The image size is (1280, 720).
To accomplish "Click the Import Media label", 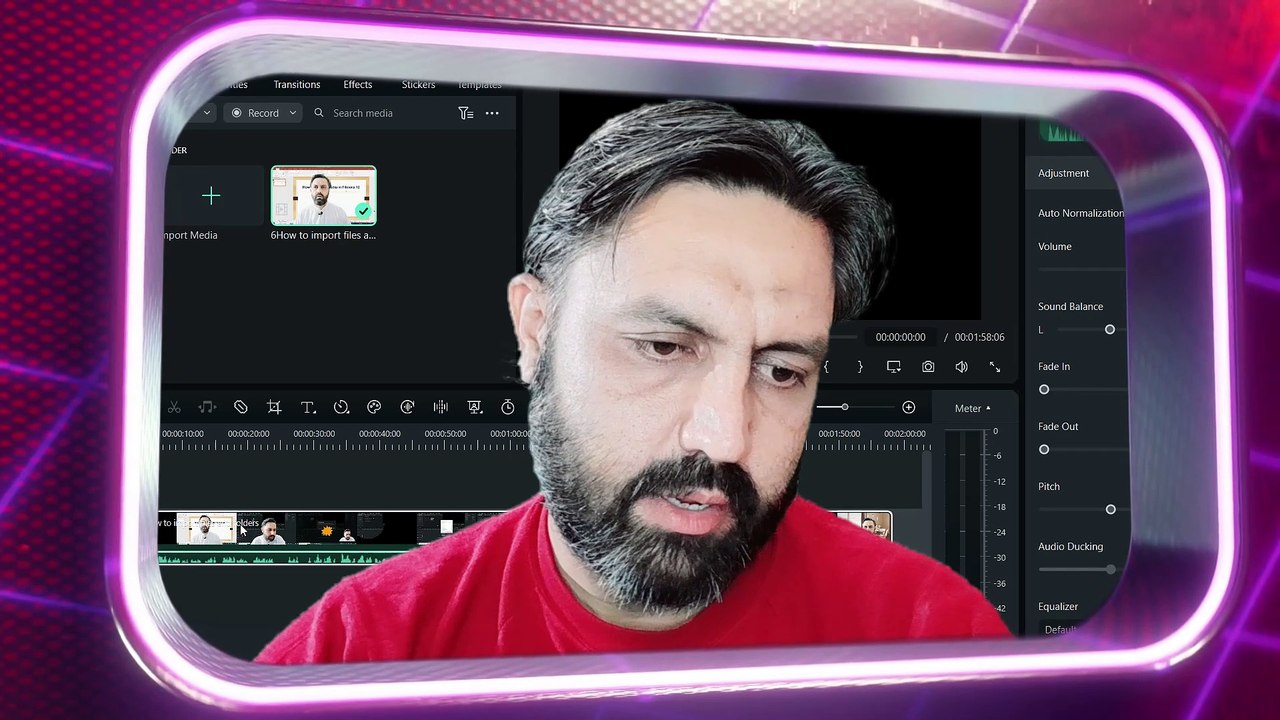I will tap(189, 235).
